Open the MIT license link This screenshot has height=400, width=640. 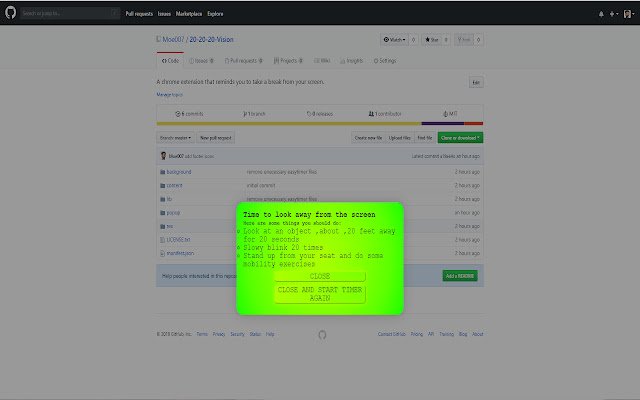450,114
